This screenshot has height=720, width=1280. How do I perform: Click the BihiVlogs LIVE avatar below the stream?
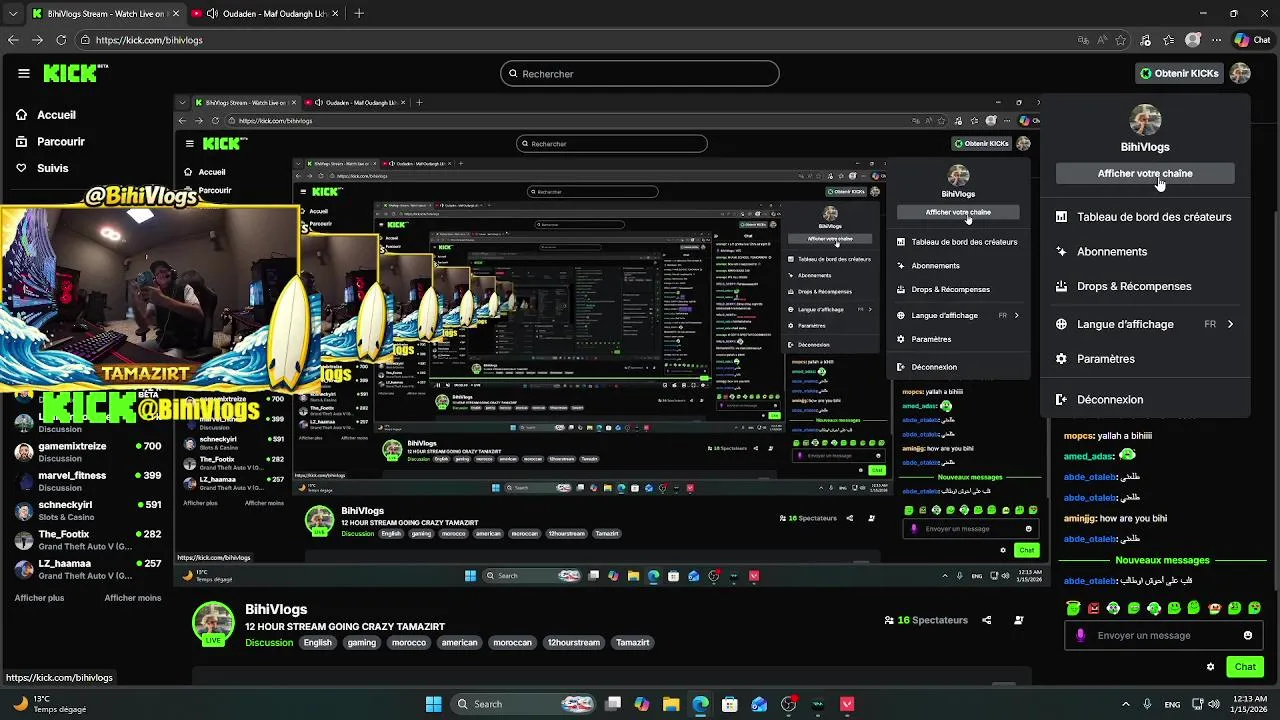pyautogui.click(x=213, y=623)
